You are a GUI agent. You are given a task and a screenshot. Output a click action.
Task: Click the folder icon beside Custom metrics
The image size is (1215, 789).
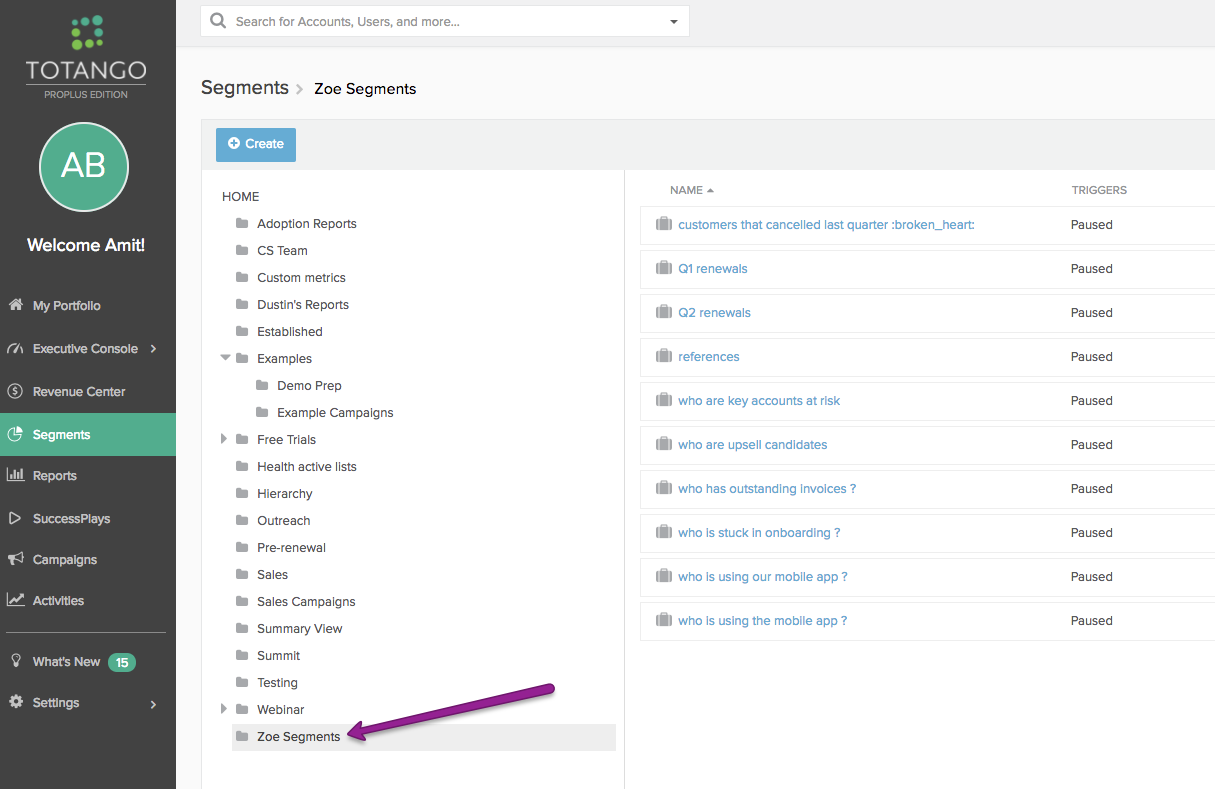point(241,277)
